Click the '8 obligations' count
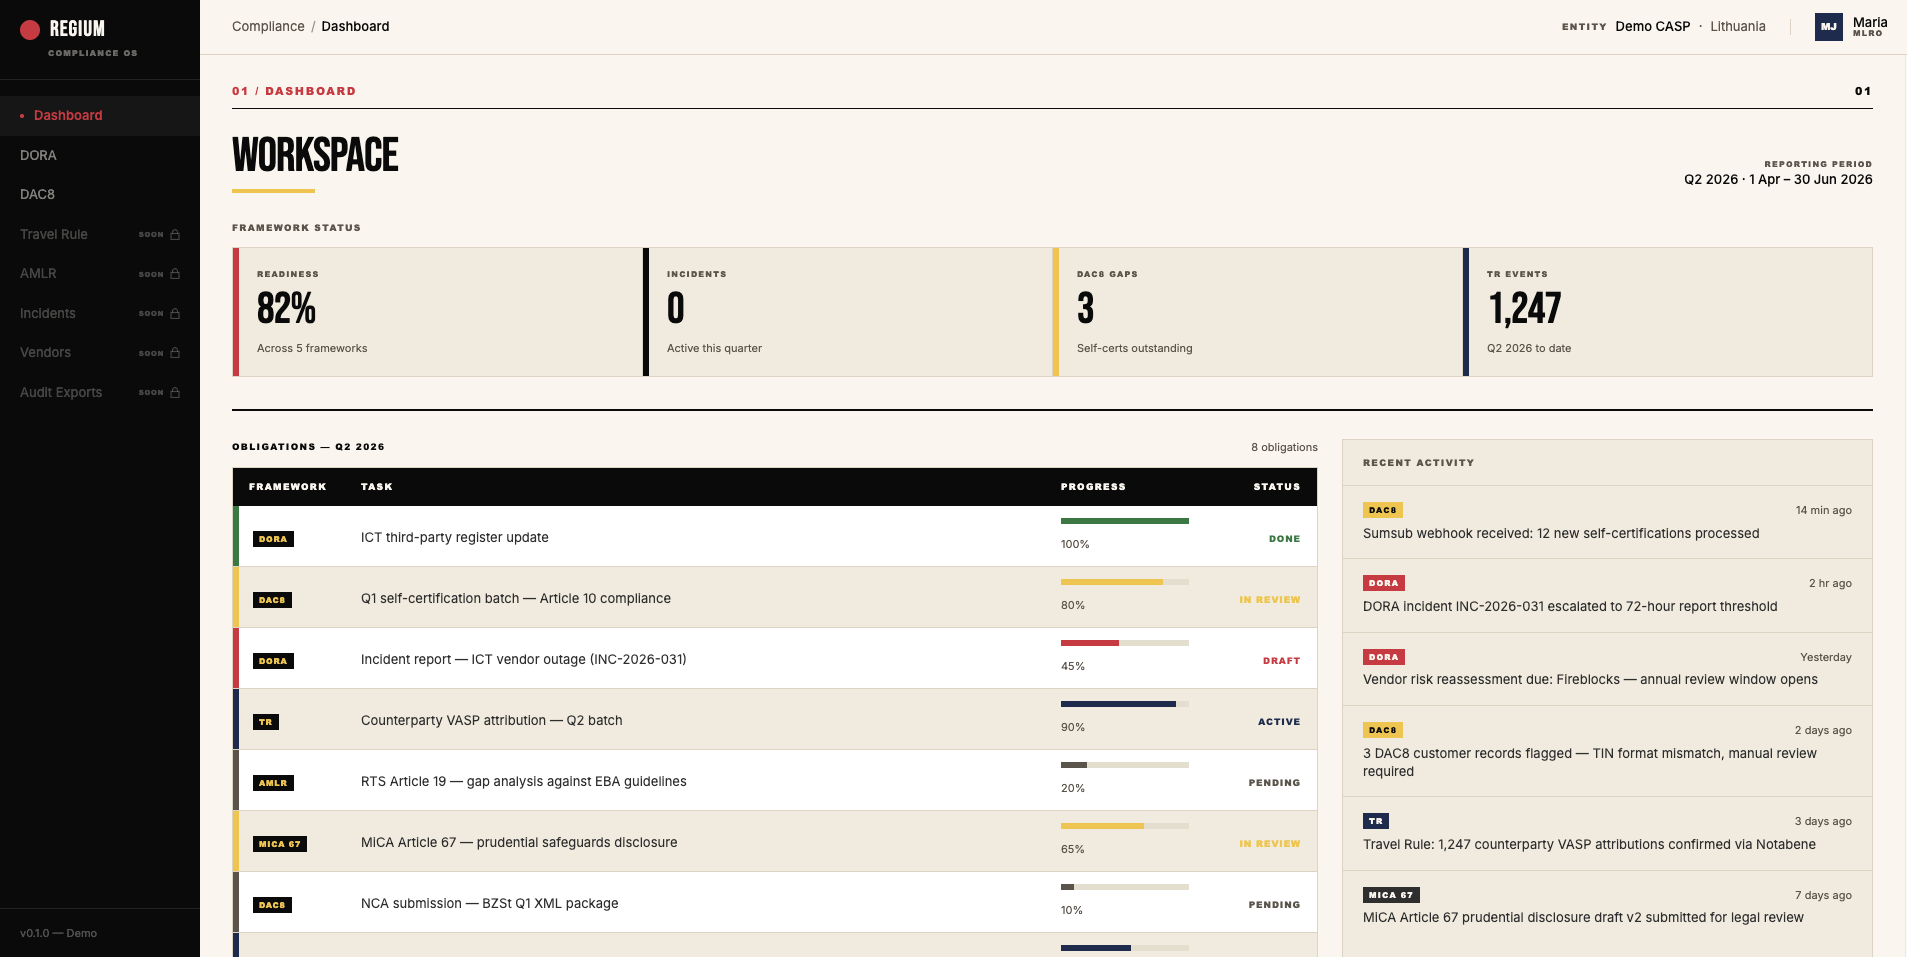 1284,447
